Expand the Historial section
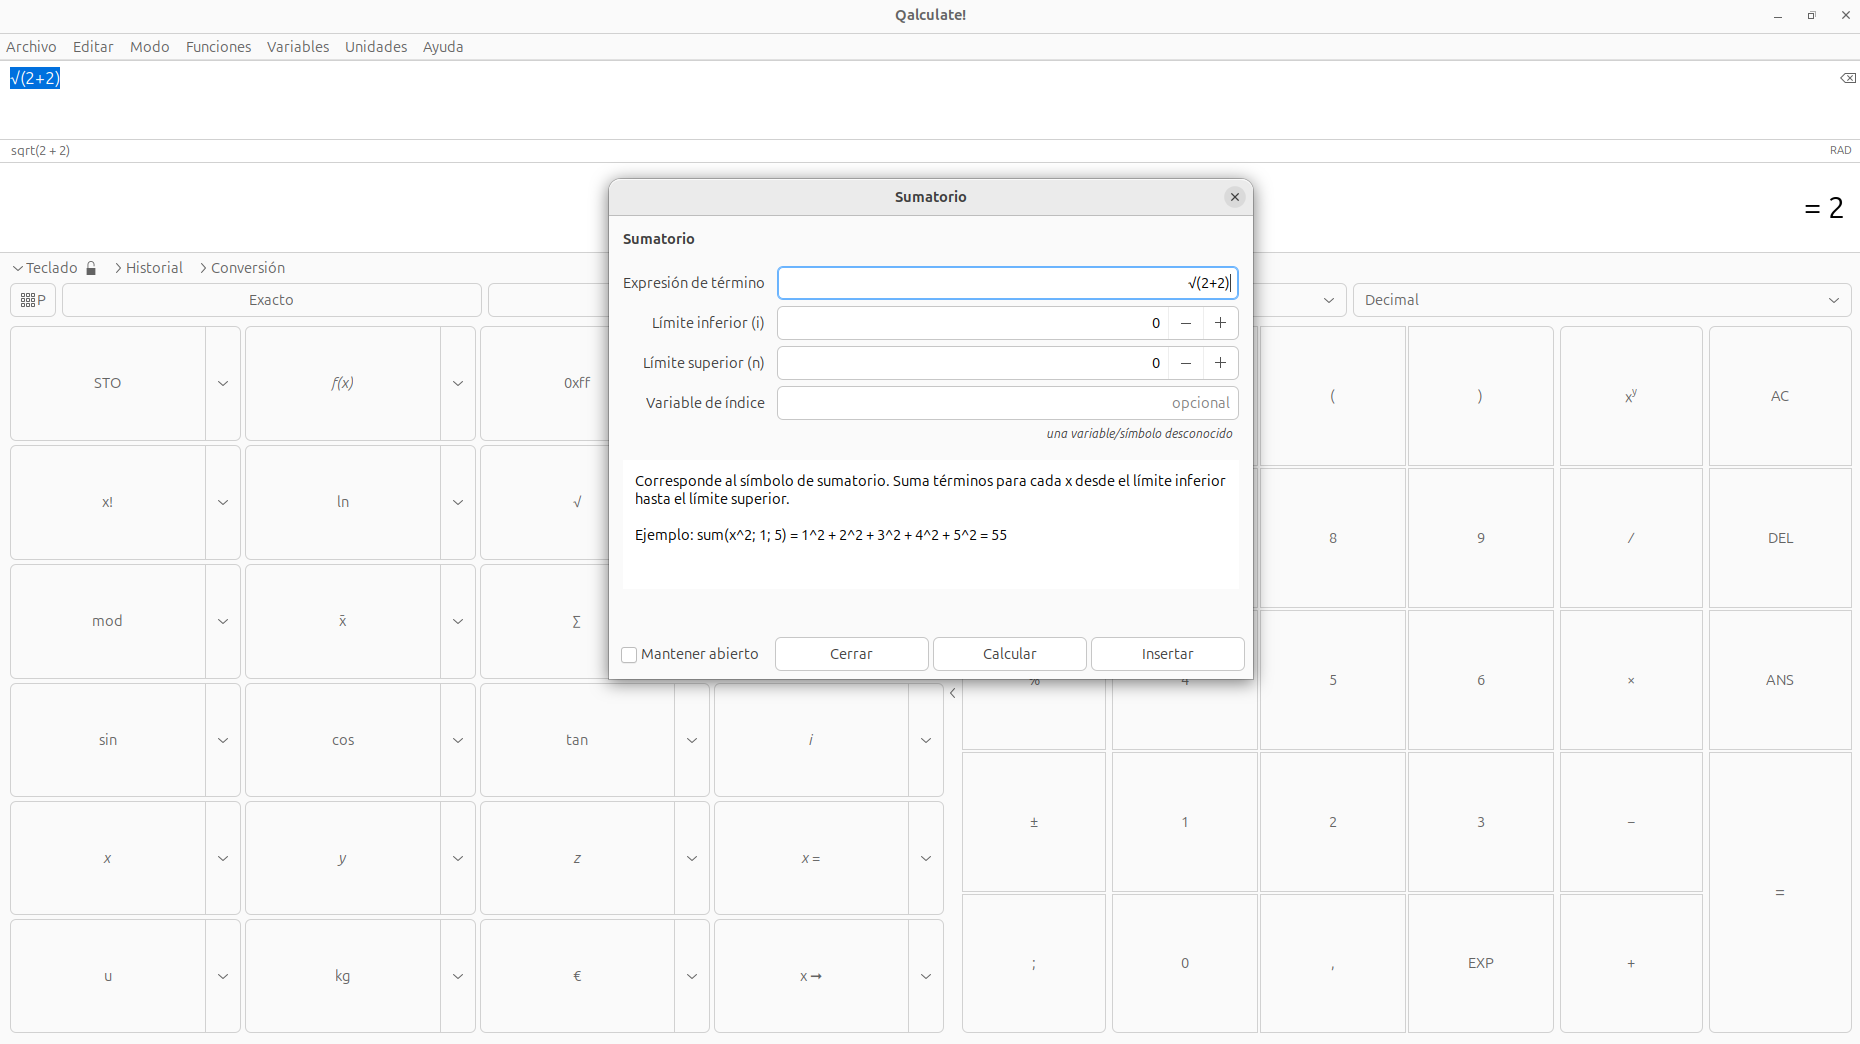The width and height of the screenshot is (1860, 1044). click(148, 268)
